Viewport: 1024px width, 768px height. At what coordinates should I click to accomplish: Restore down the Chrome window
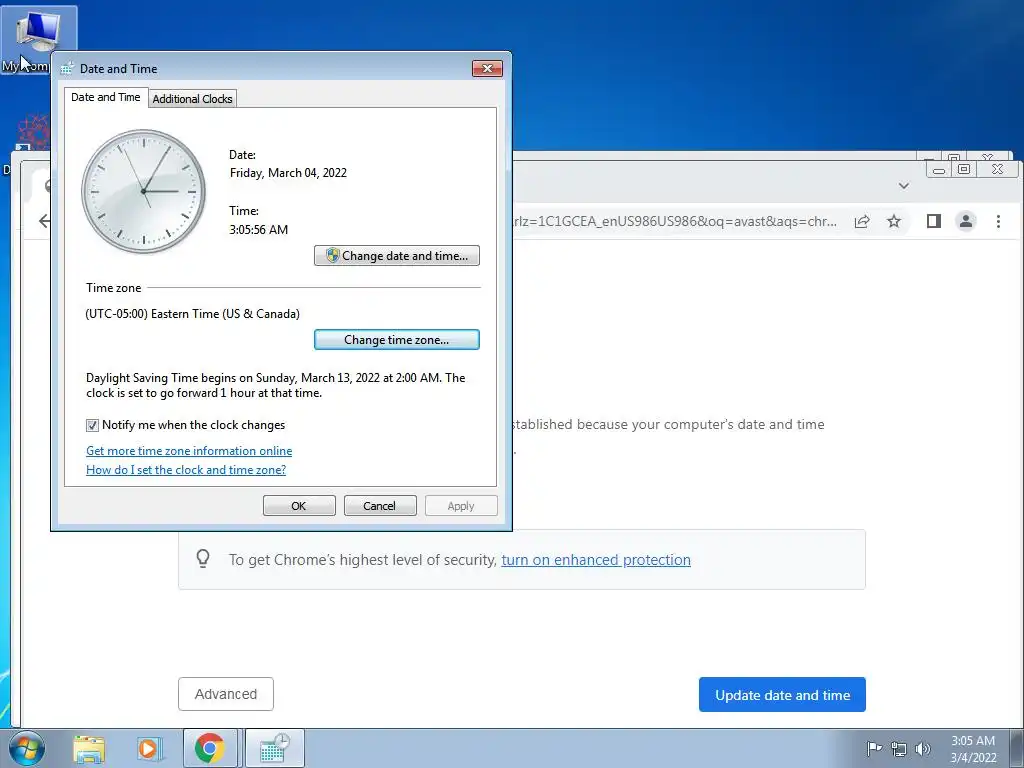click(x=964, y=169)
